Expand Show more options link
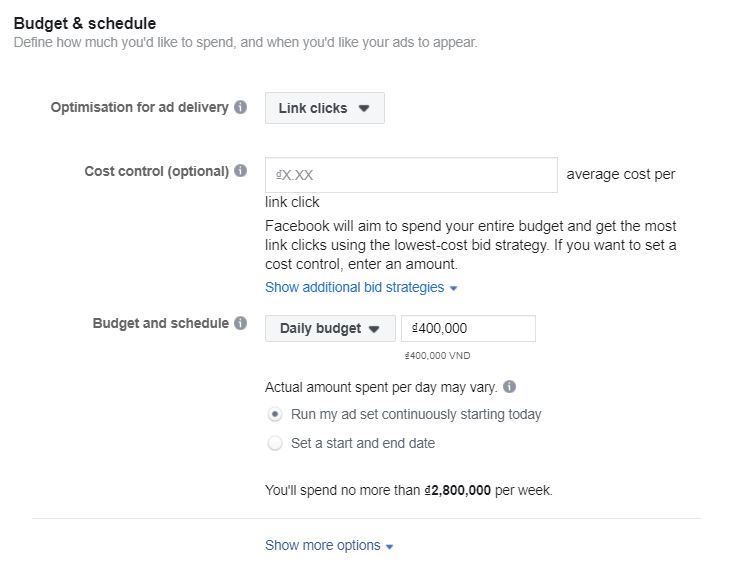 (323, 545)
